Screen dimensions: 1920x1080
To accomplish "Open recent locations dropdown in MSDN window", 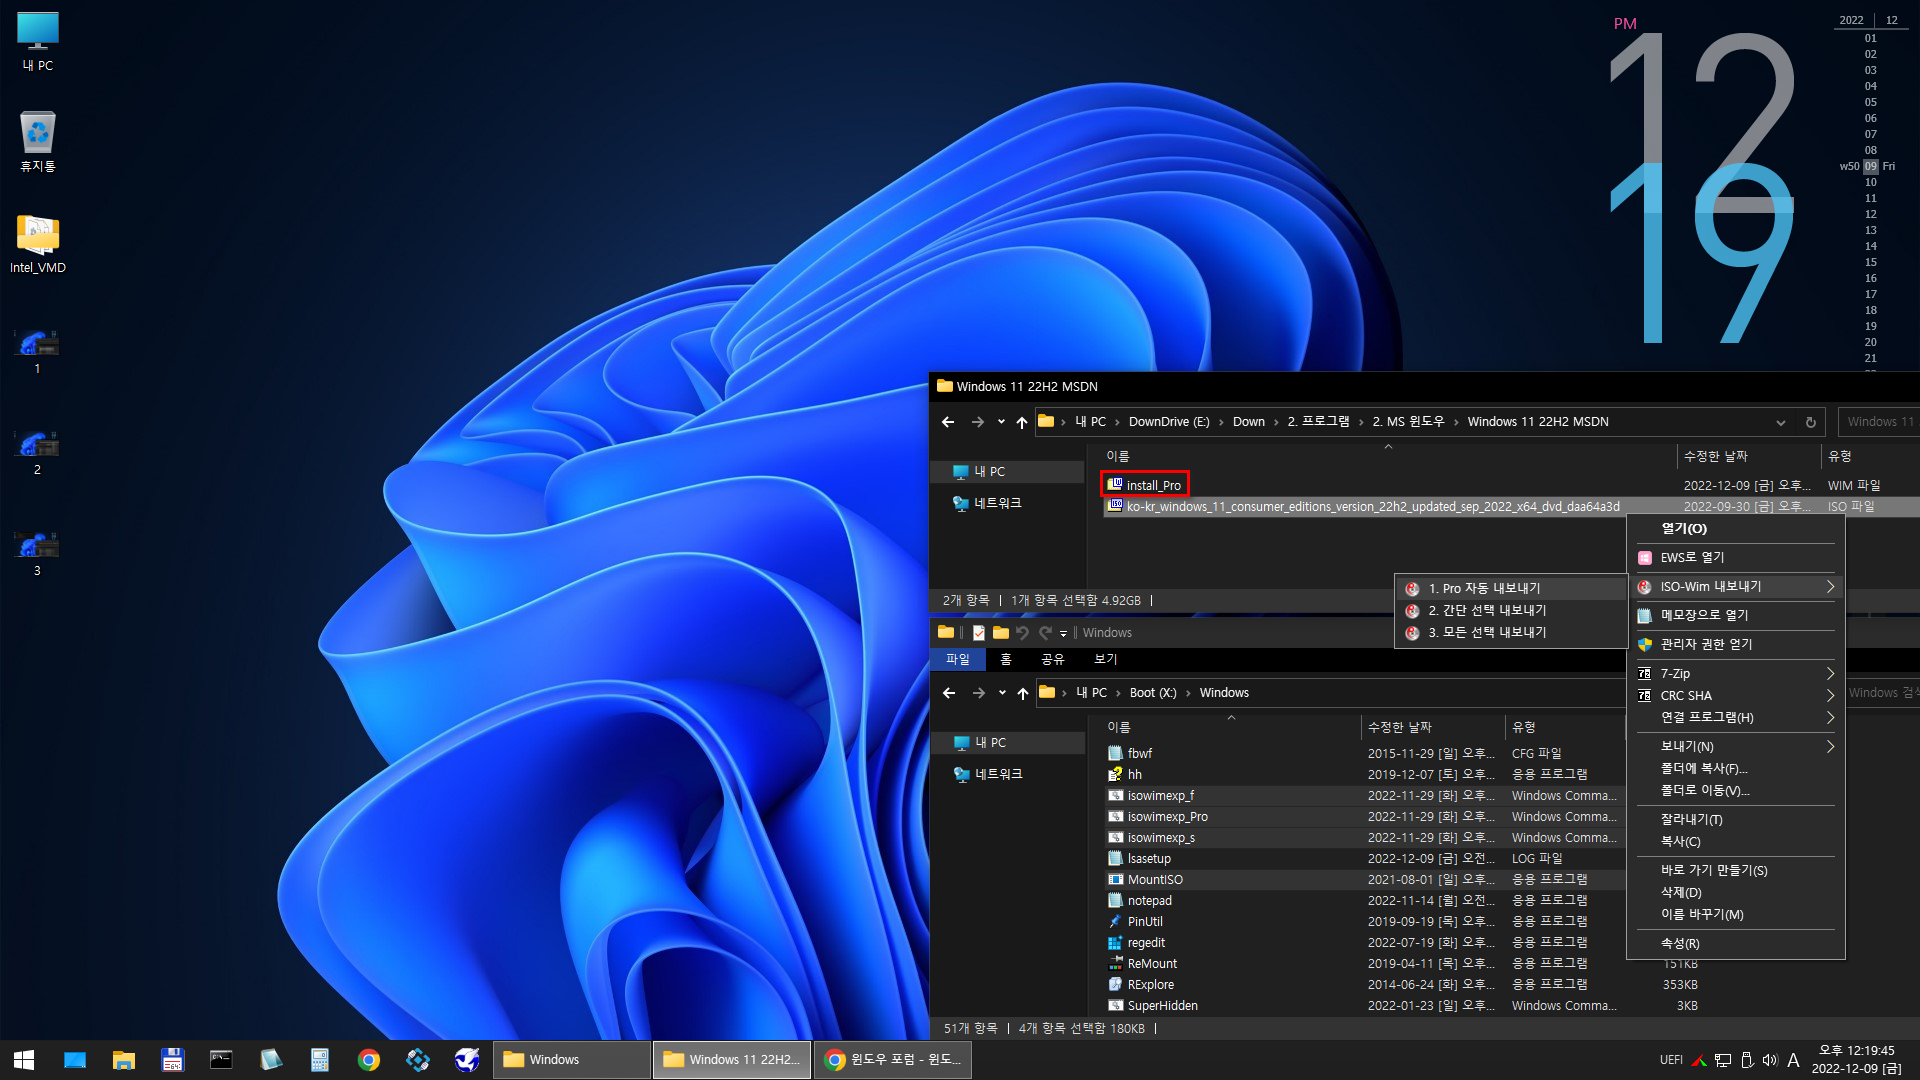I will pos(1001,422).
